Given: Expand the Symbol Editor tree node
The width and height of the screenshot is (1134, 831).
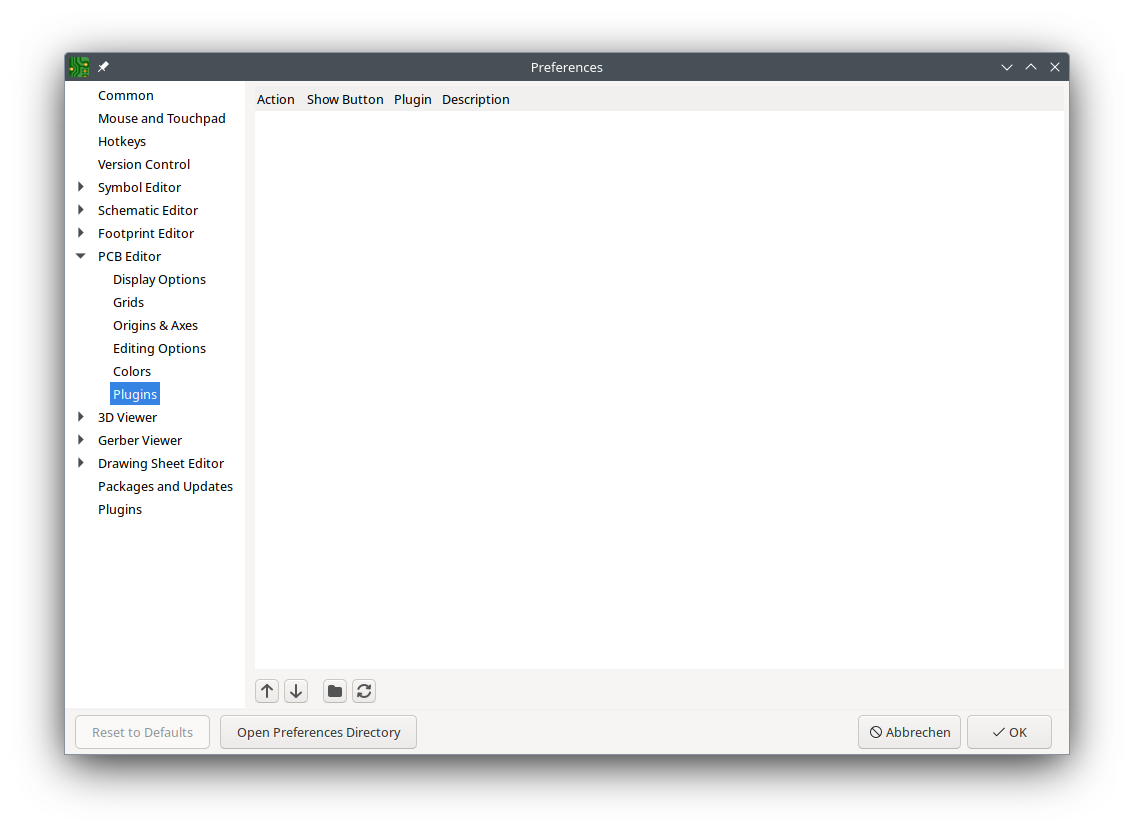Looking at the screenshot, I should [x=81, y=187].
